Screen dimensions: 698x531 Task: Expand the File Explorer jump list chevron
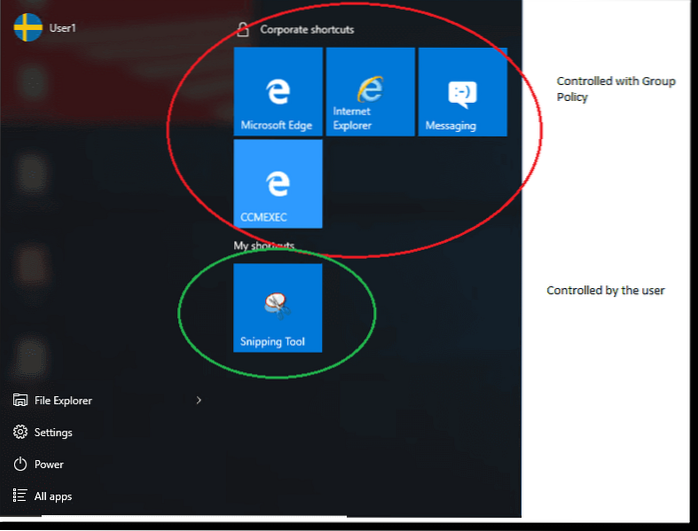point(199,400)
